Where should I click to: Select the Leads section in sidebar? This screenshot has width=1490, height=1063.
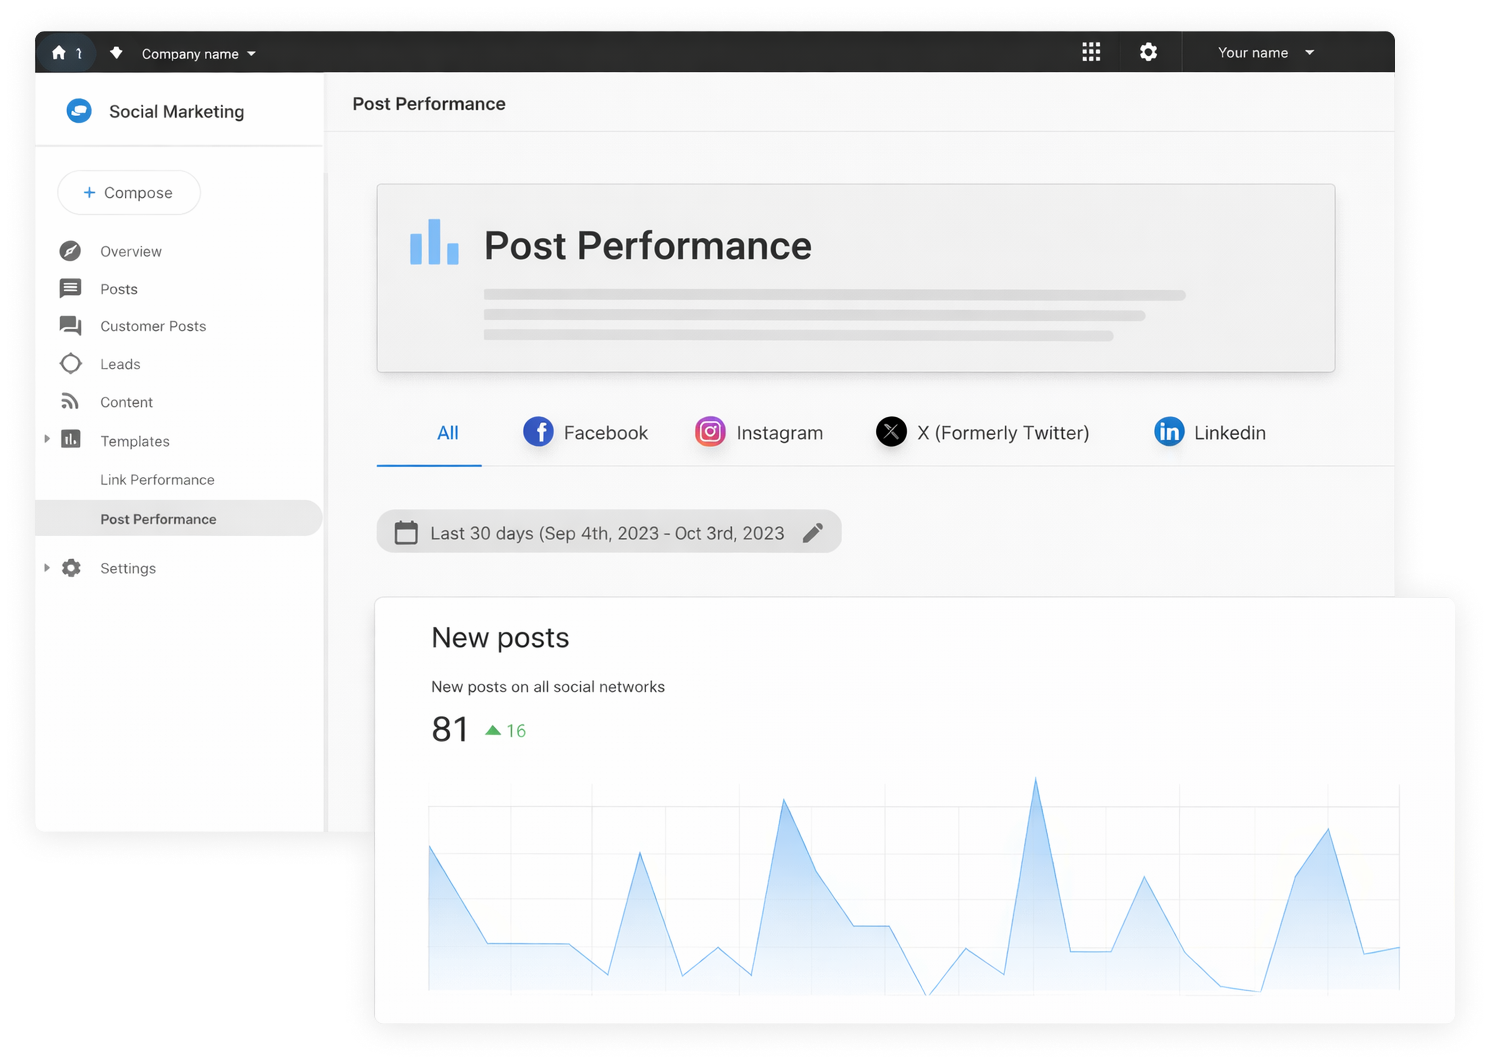pos(119,363)
